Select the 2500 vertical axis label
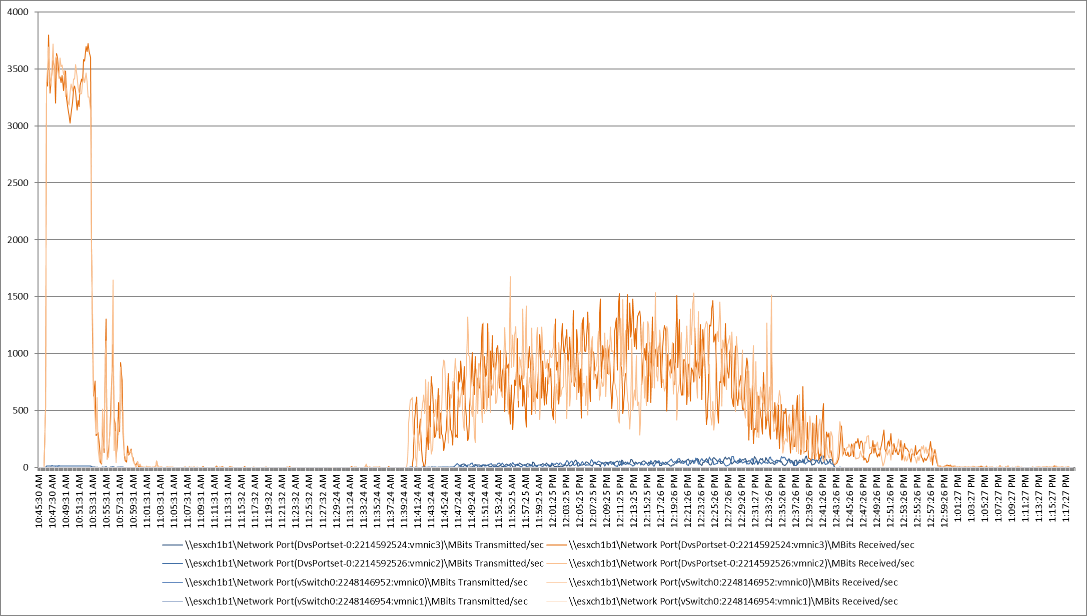Viewport: 1087px width, 616px height. (x=19, y=183)
